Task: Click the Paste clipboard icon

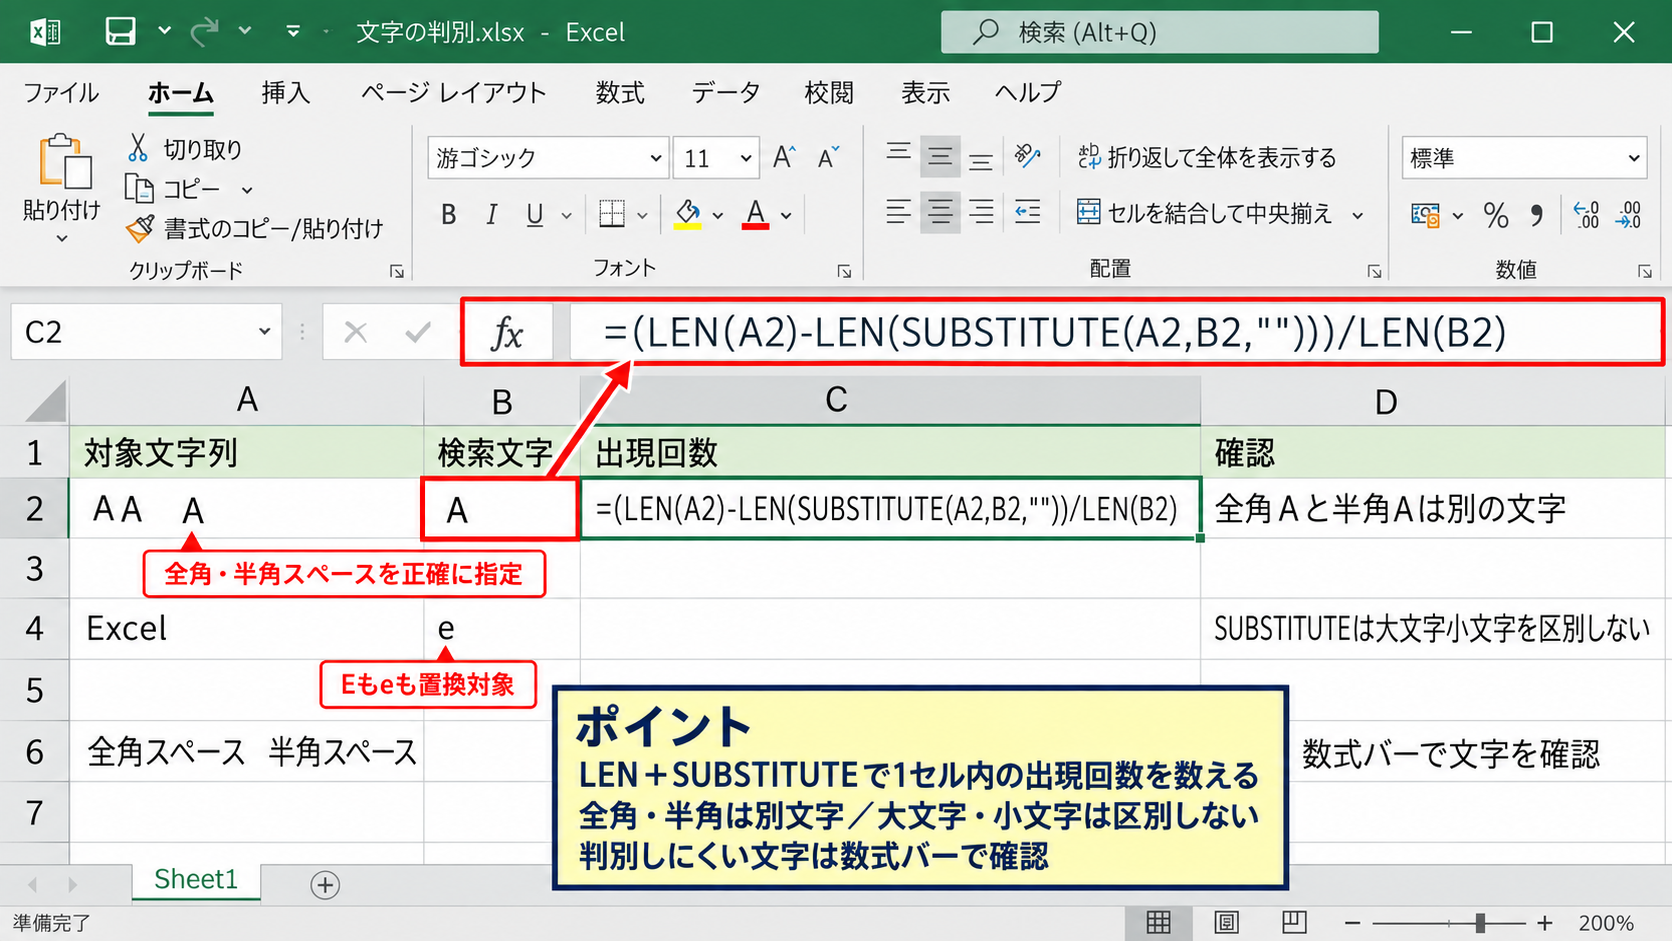Action: tap(65, 161)
